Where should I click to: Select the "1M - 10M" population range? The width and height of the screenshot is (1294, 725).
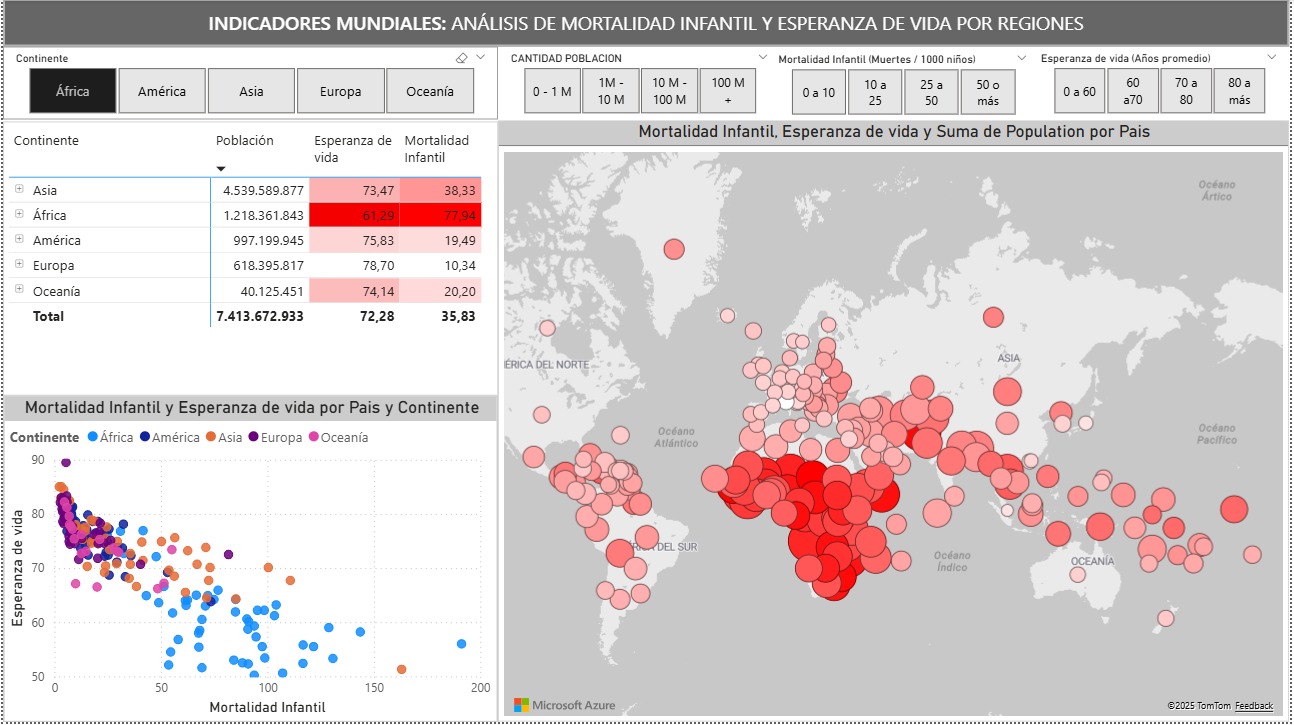pos(610,91)
